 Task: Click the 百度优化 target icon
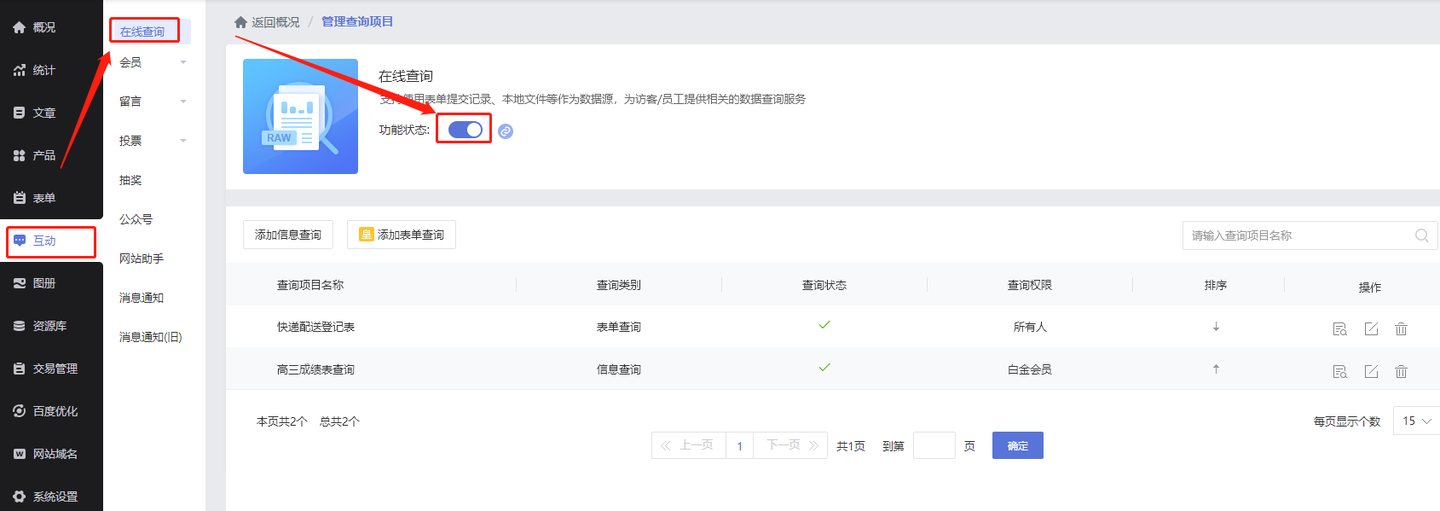(x=19, y=411)
